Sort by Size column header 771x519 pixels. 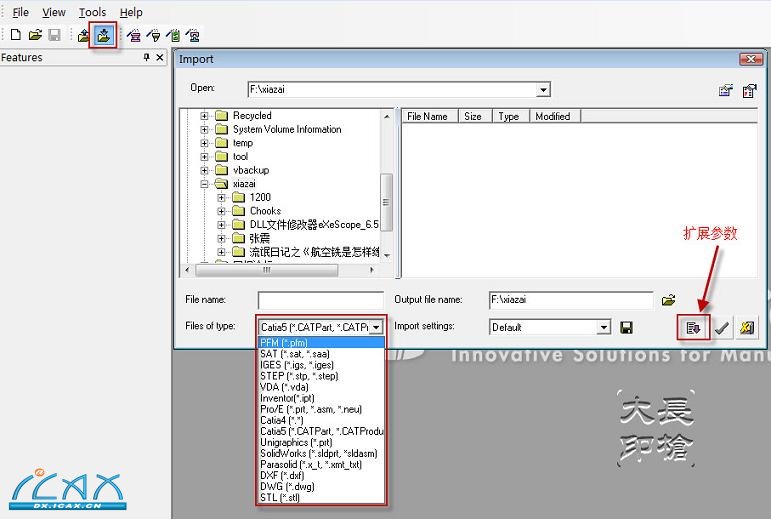[x=474, y=116]
